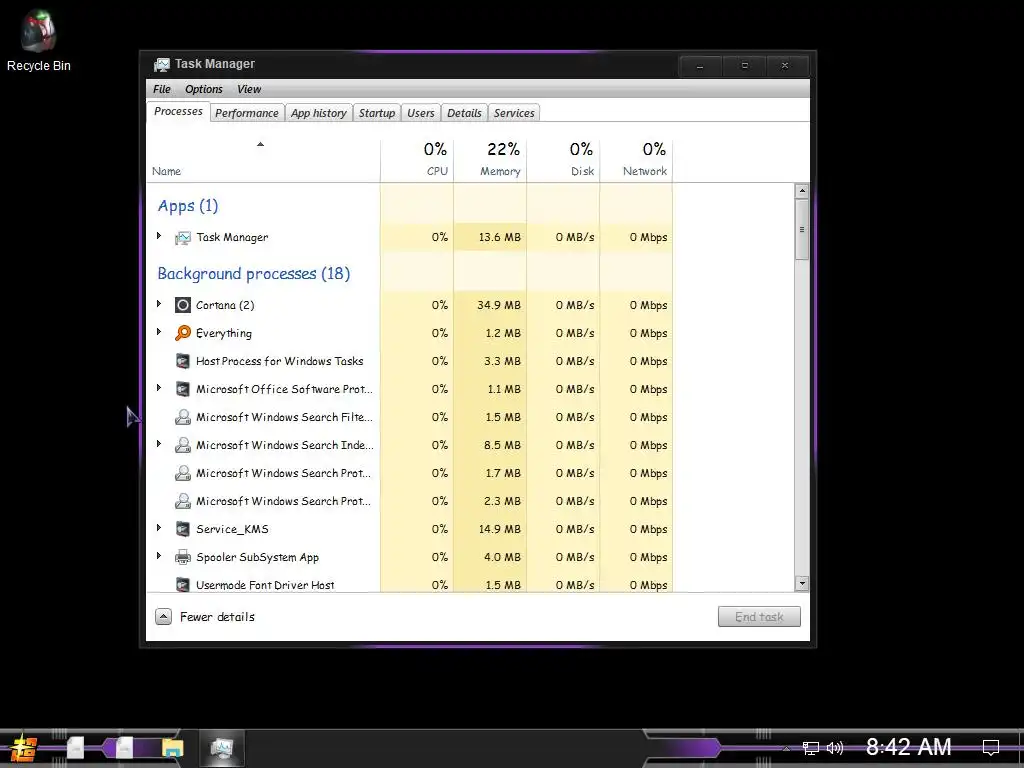Switch to the Startup tab
1024x768 pixels.
pyautogui.click(x=377, y=113)
